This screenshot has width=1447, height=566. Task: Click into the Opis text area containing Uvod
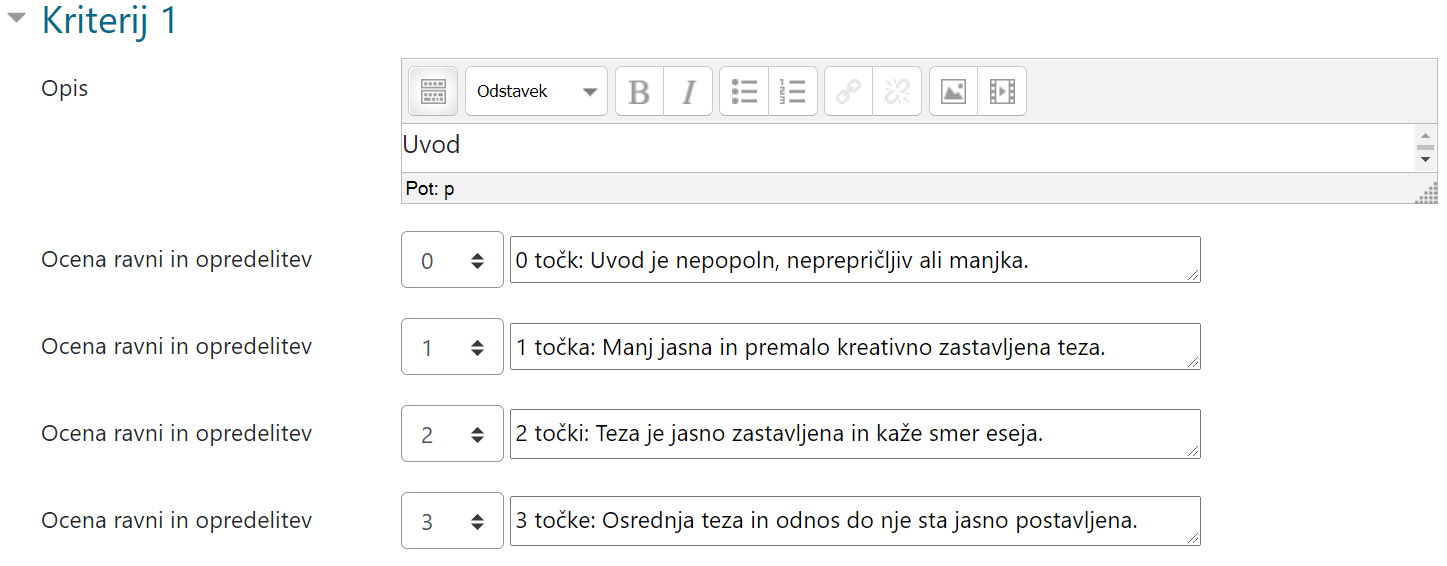908,147
